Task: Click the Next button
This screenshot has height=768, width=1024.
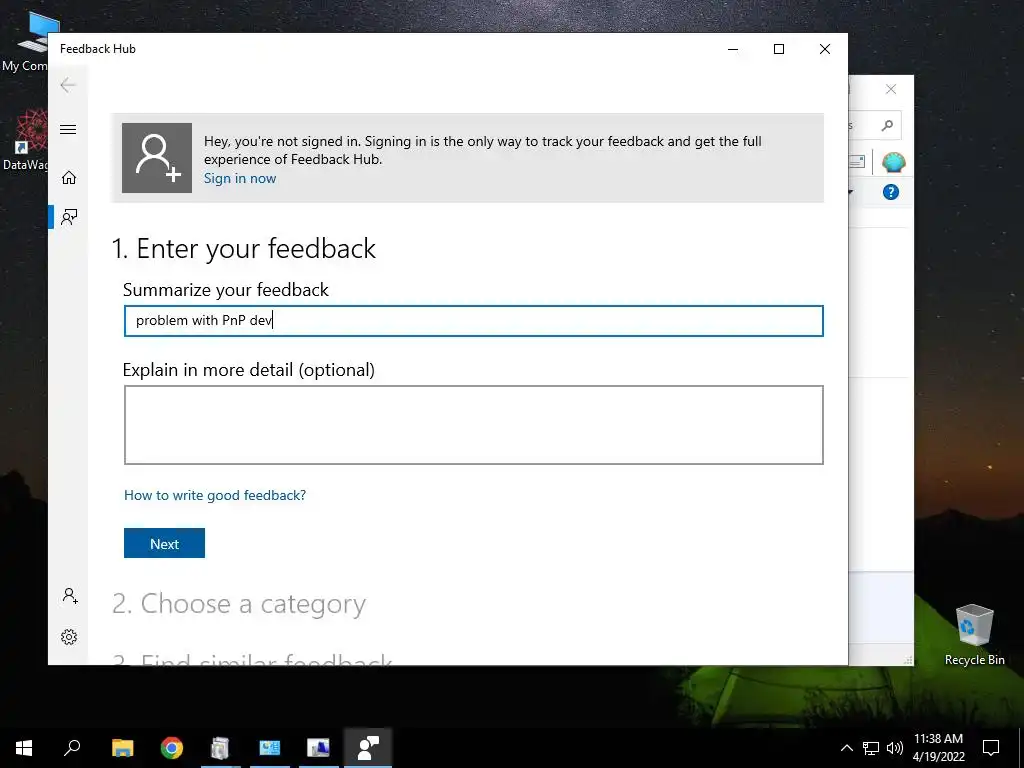Action: pos(165,543)
